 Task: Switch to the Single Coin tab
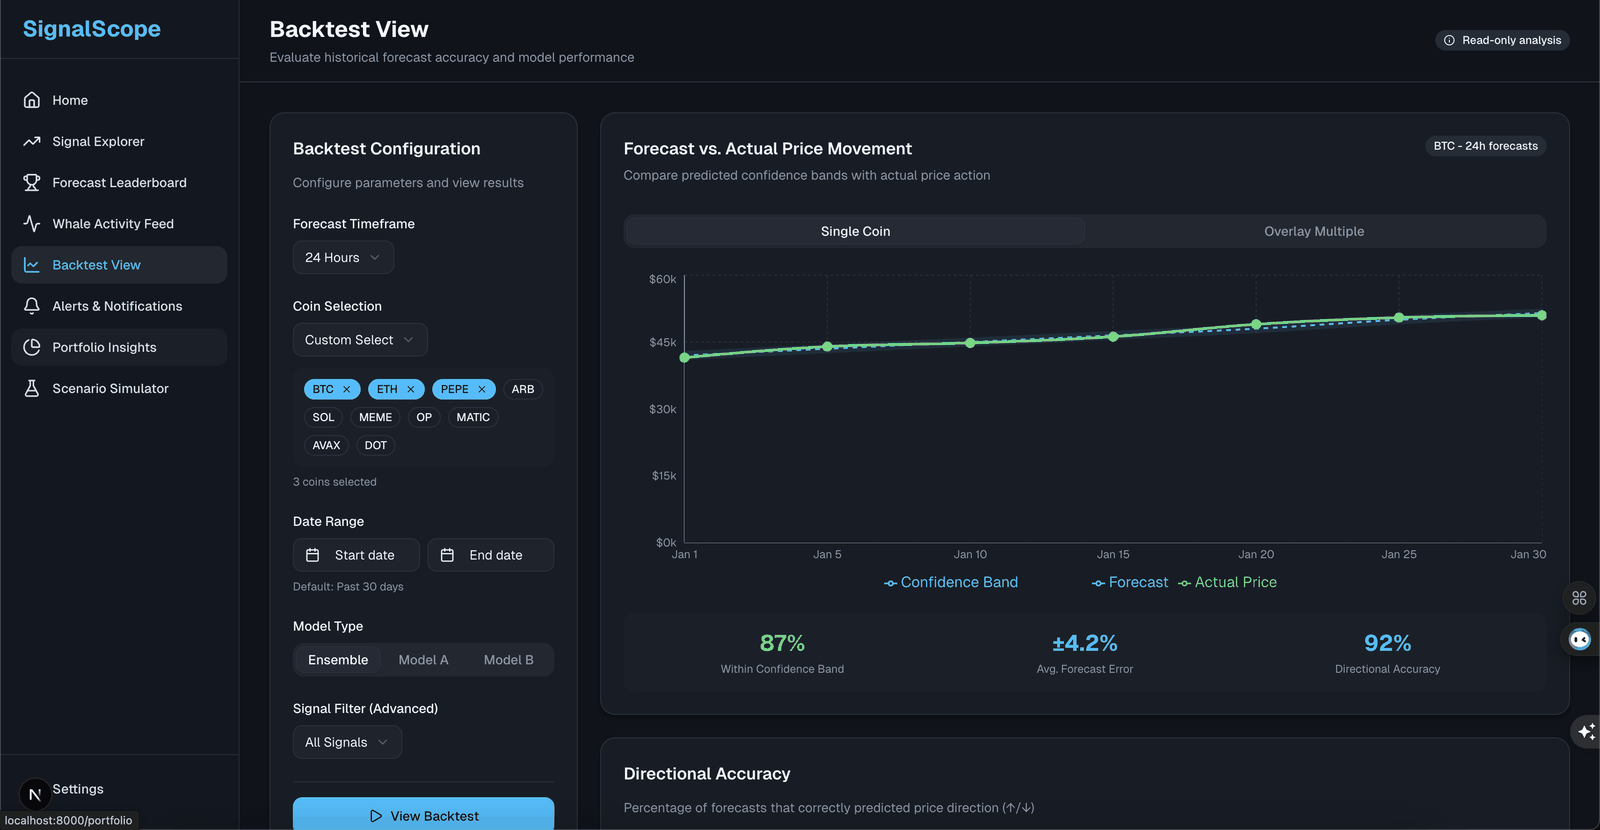[x=855, y=231]
